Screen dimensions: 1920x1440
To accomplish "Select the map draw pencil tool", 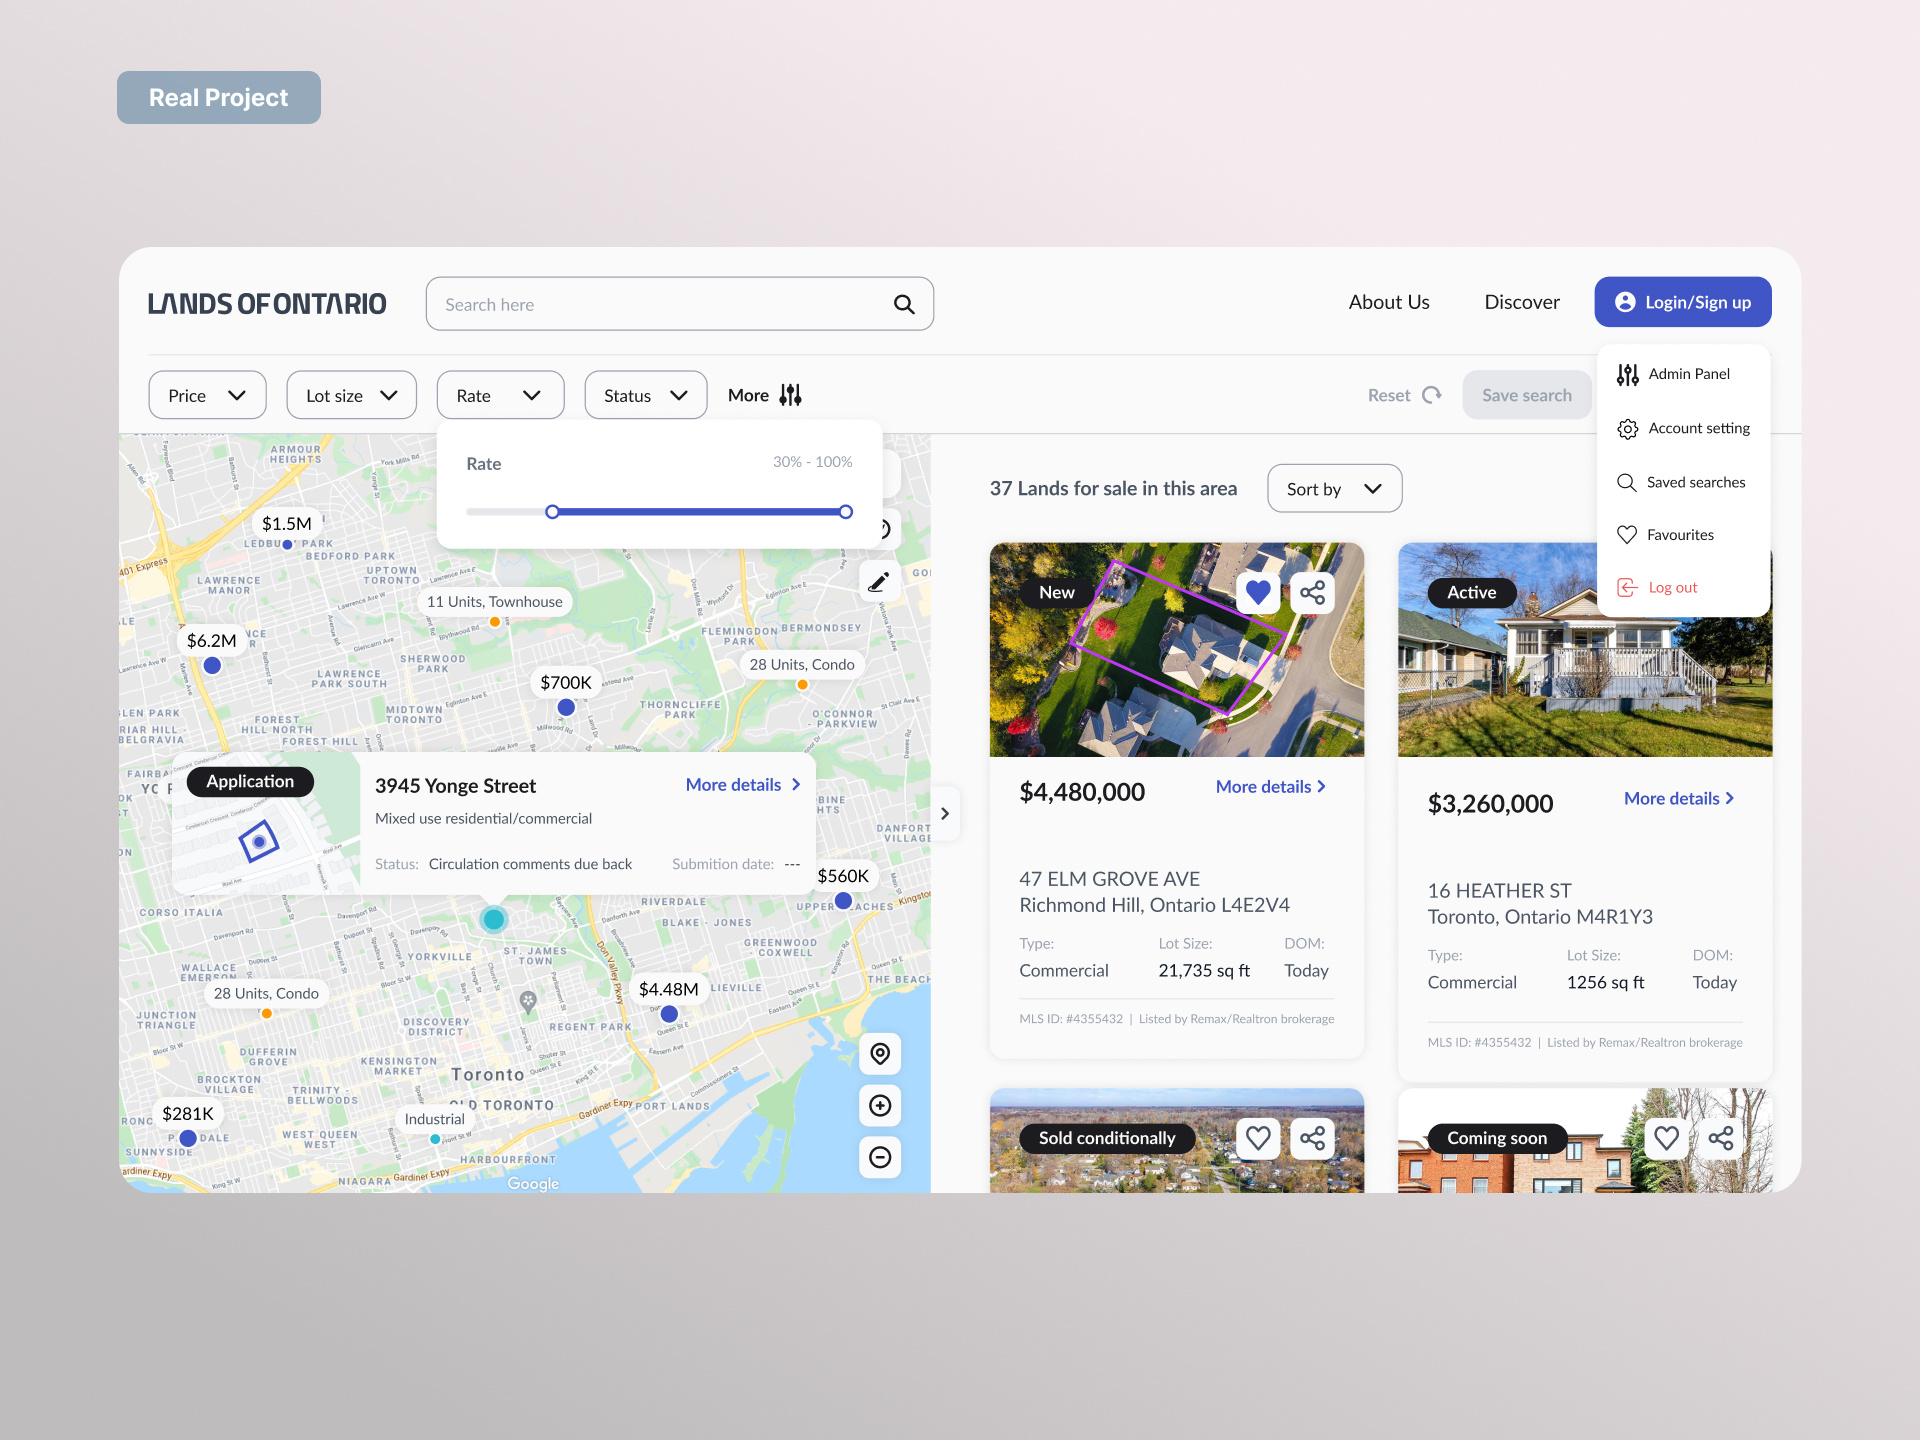I will coord(879,582).
